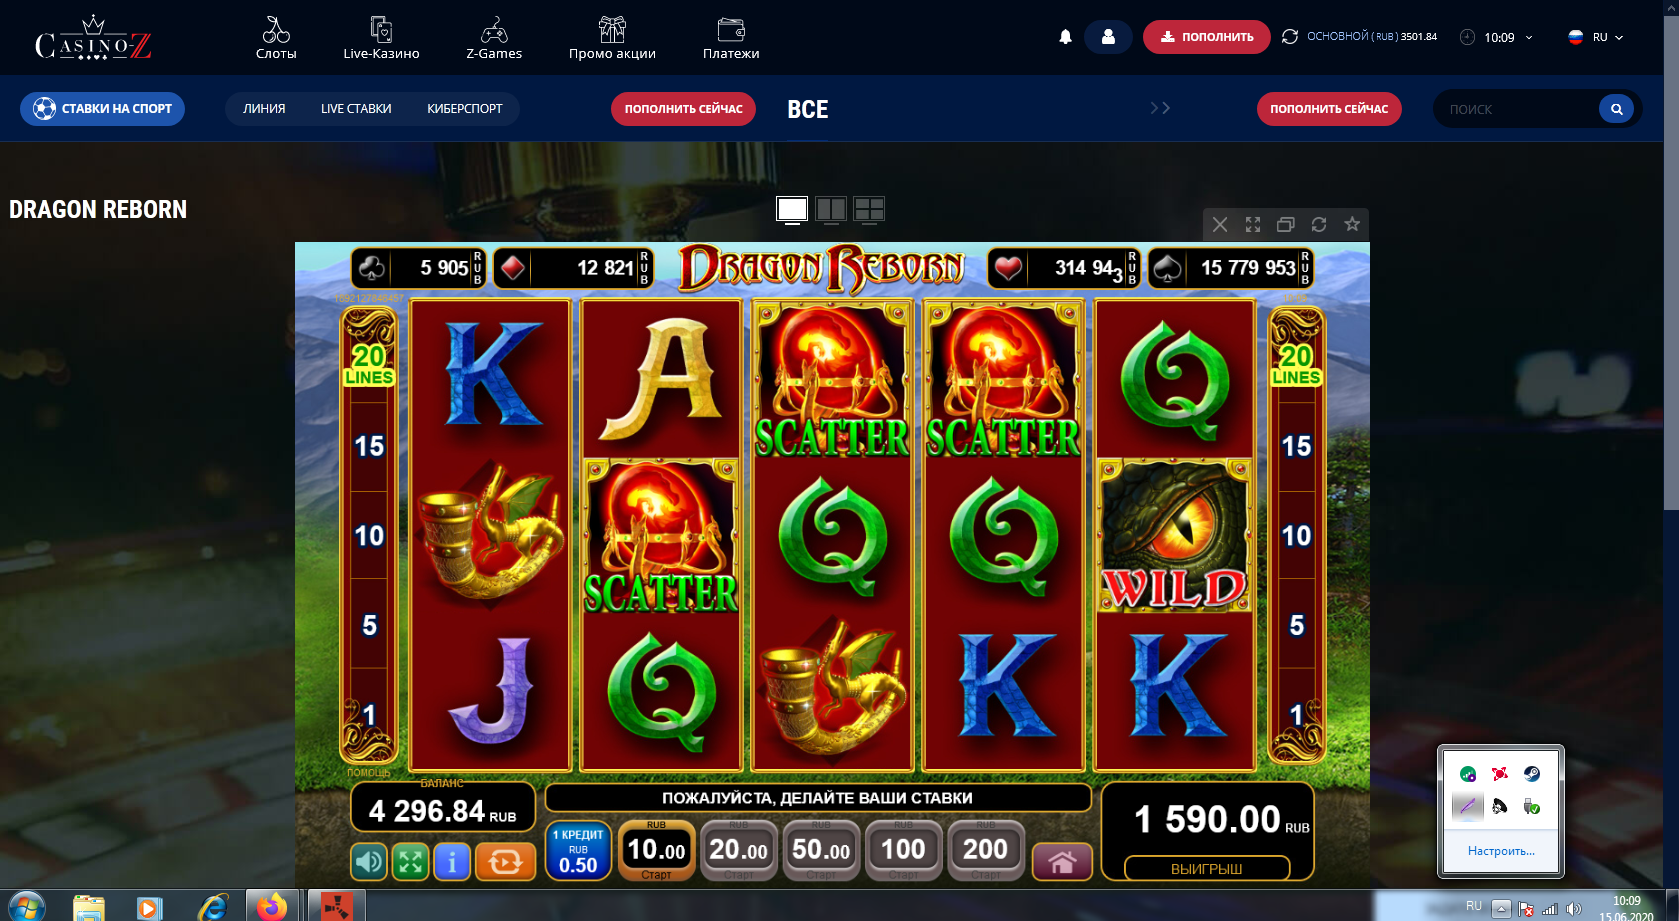The width and height of the screenshot is (1679, 921).
Task: Toggle autoplay with orange loop button
Action: click(505, 861)
